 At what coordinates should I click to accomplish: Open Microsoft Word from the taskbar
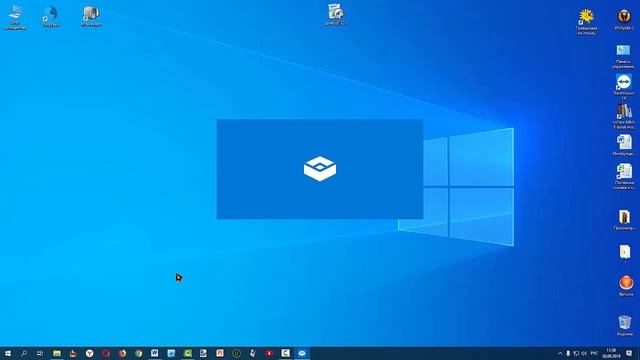(x=155, y=353)
